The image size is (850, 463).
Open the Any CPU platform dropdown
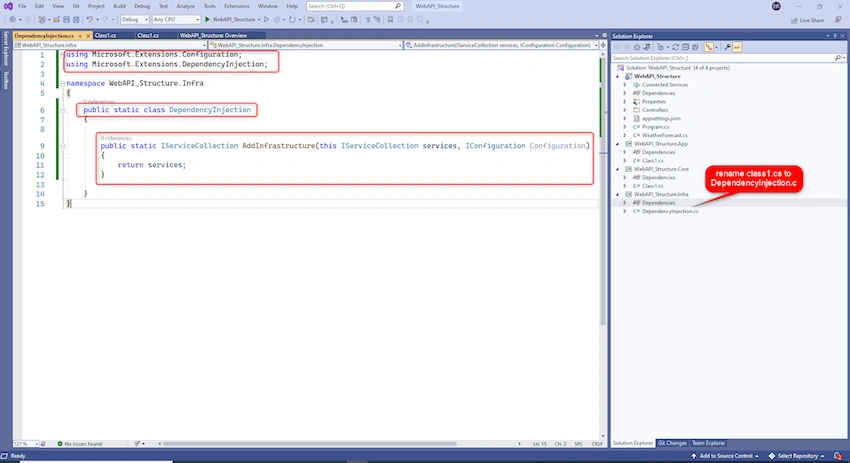[x=176, y=20]
